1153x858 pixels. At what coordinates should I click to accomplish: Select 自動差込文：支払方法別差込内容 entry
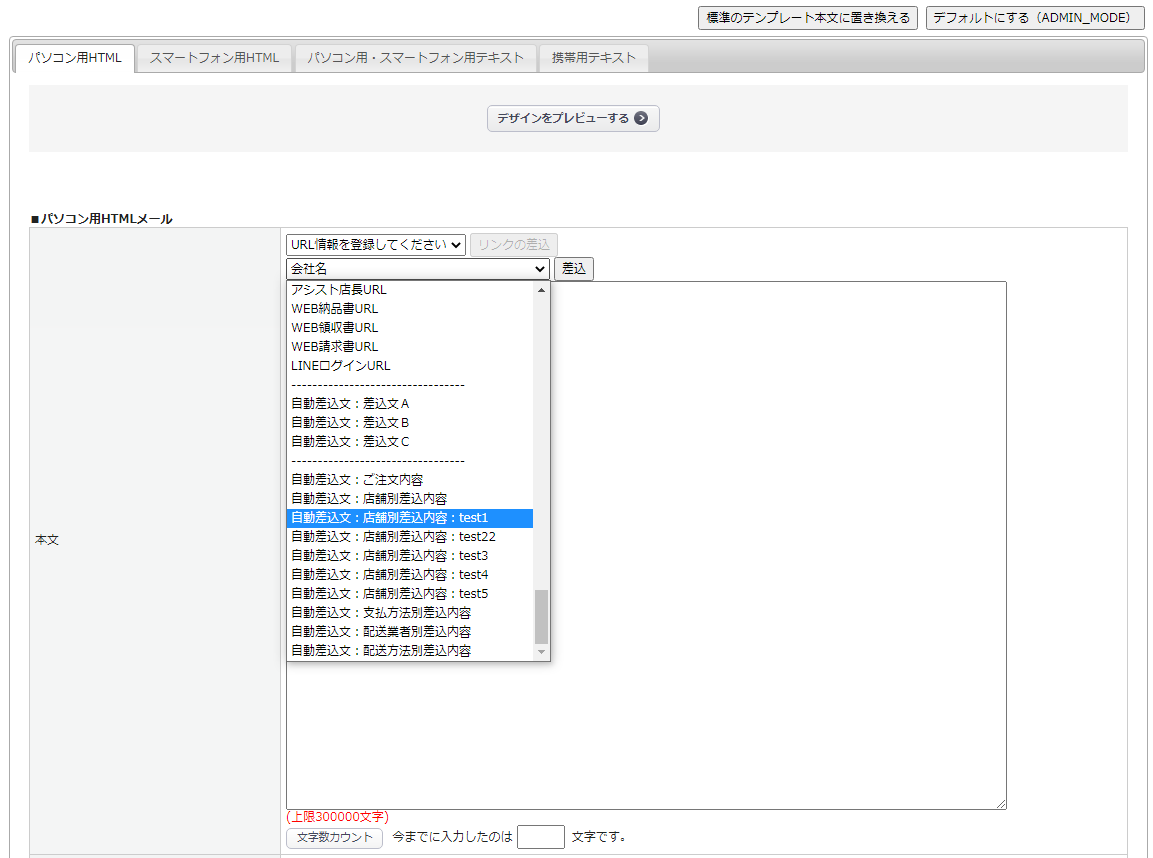tap(381, 613)
